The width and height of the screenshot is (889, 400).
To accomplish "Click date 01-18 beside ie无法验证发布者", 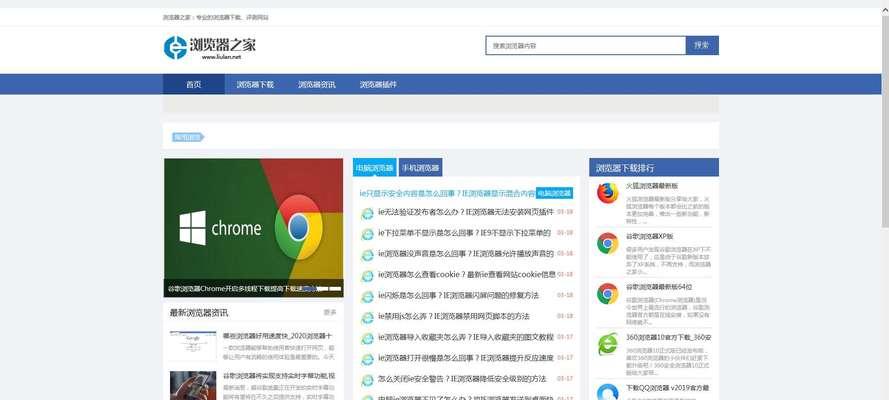I will 565,212.
